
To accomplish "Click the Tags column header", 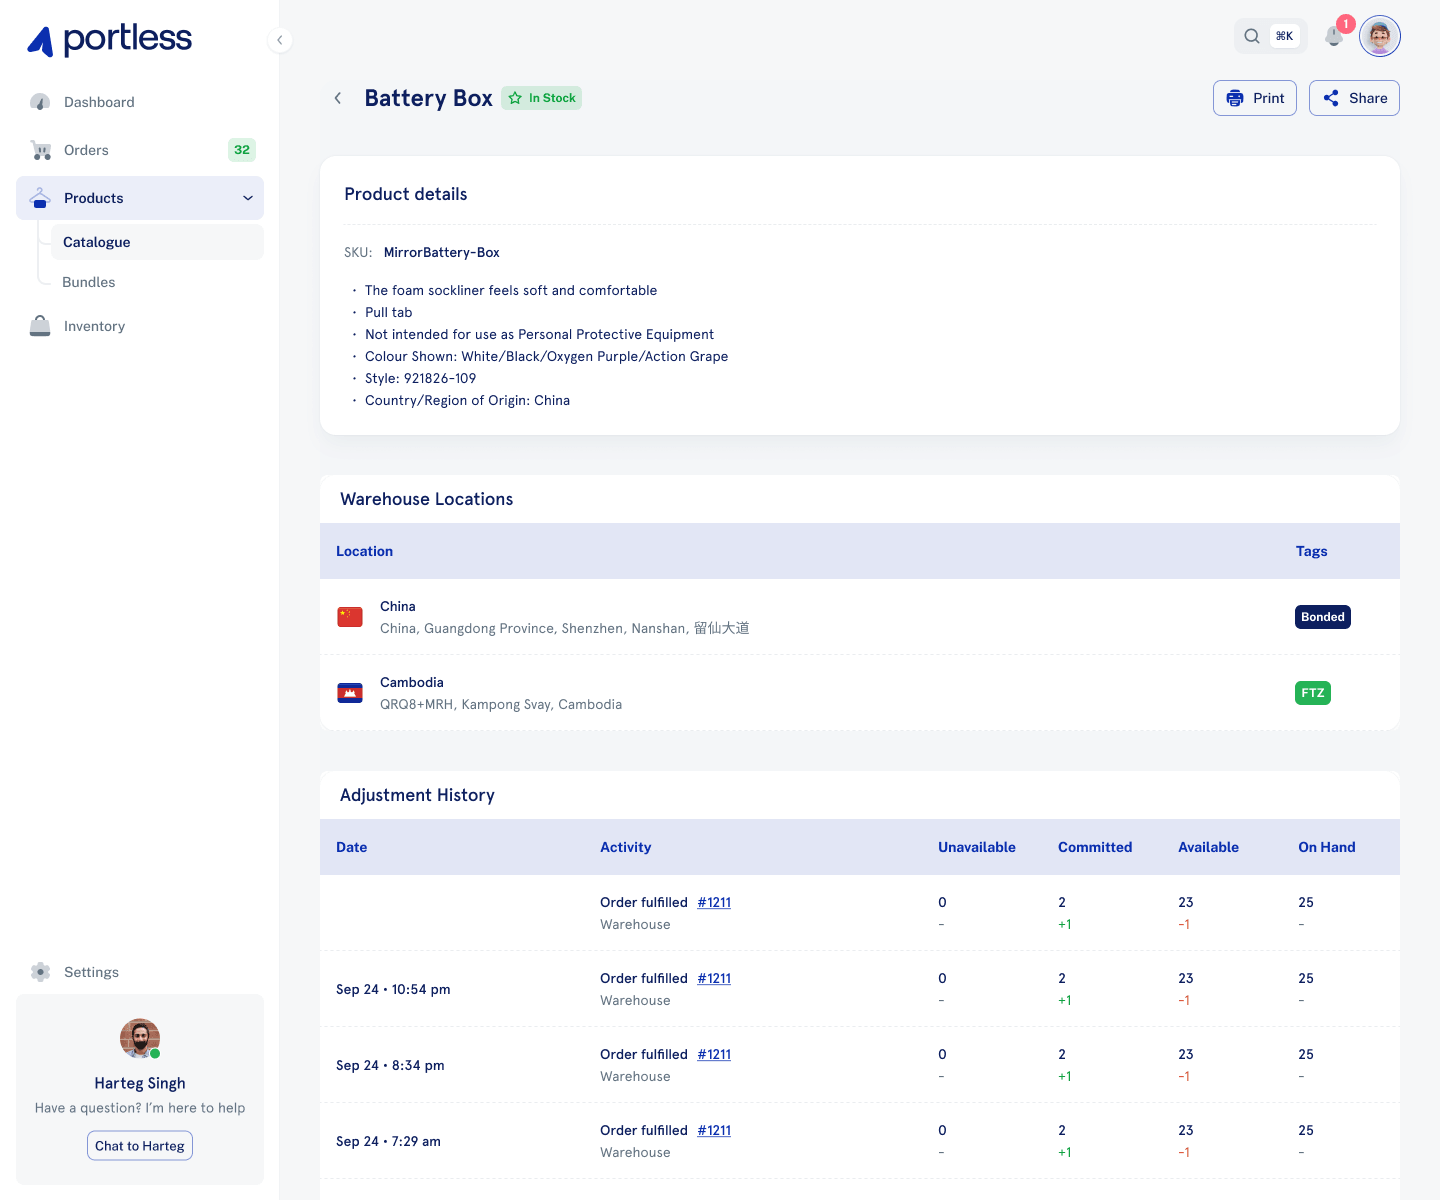I will point(1312,551).
